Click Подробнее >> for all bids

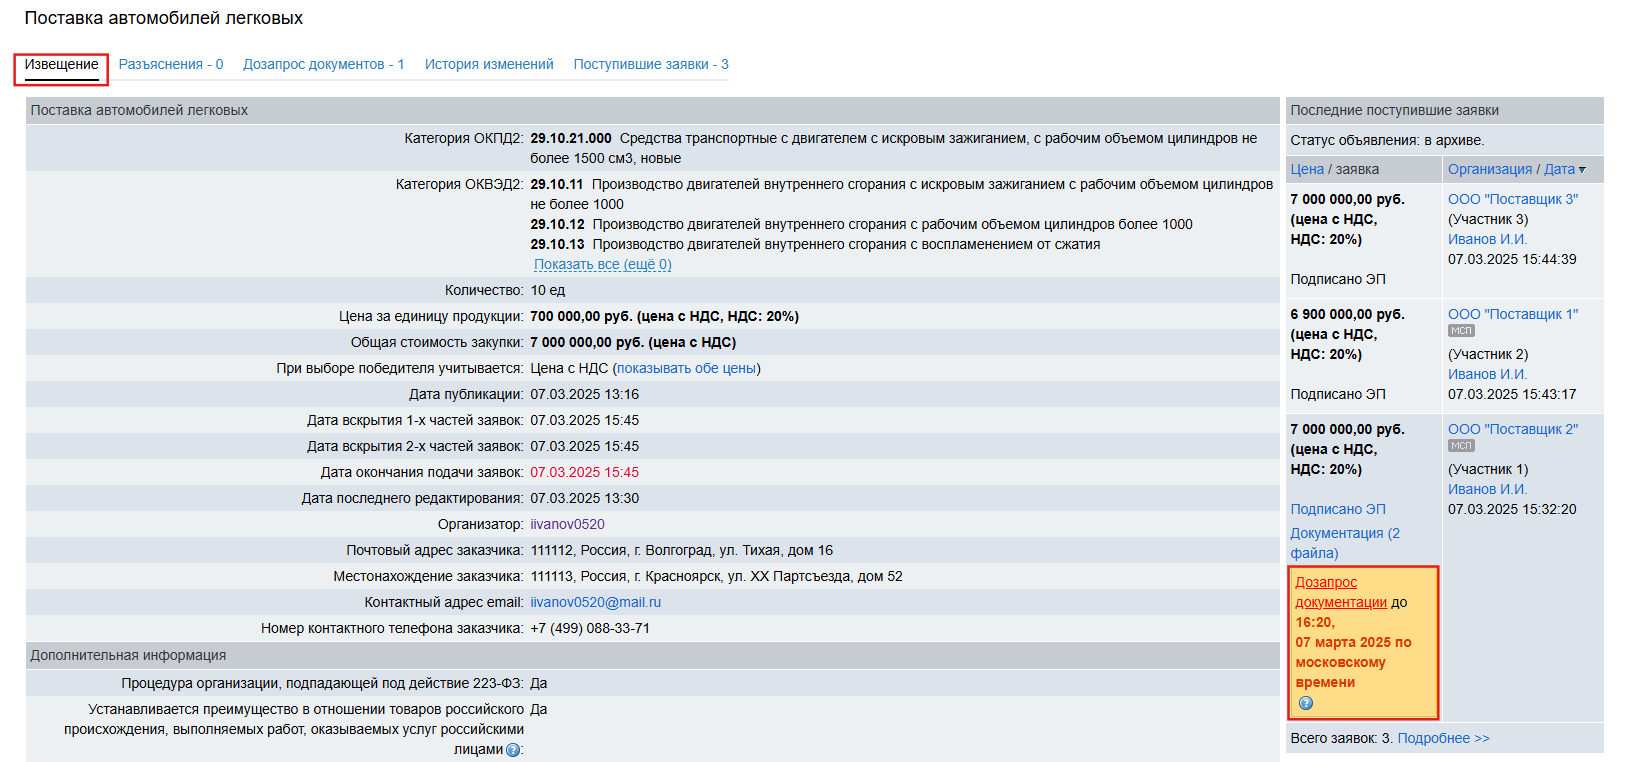[x=1442, y=738]
